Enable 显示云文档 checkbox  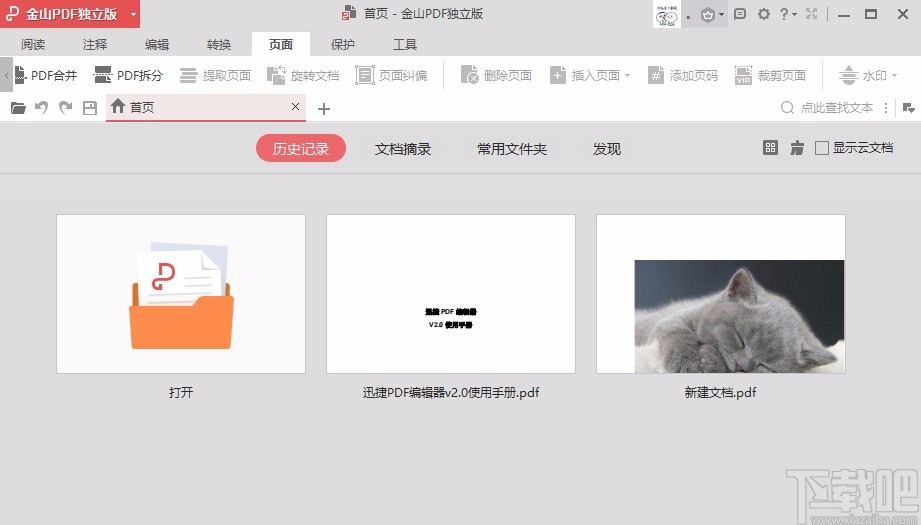[822, 148]
